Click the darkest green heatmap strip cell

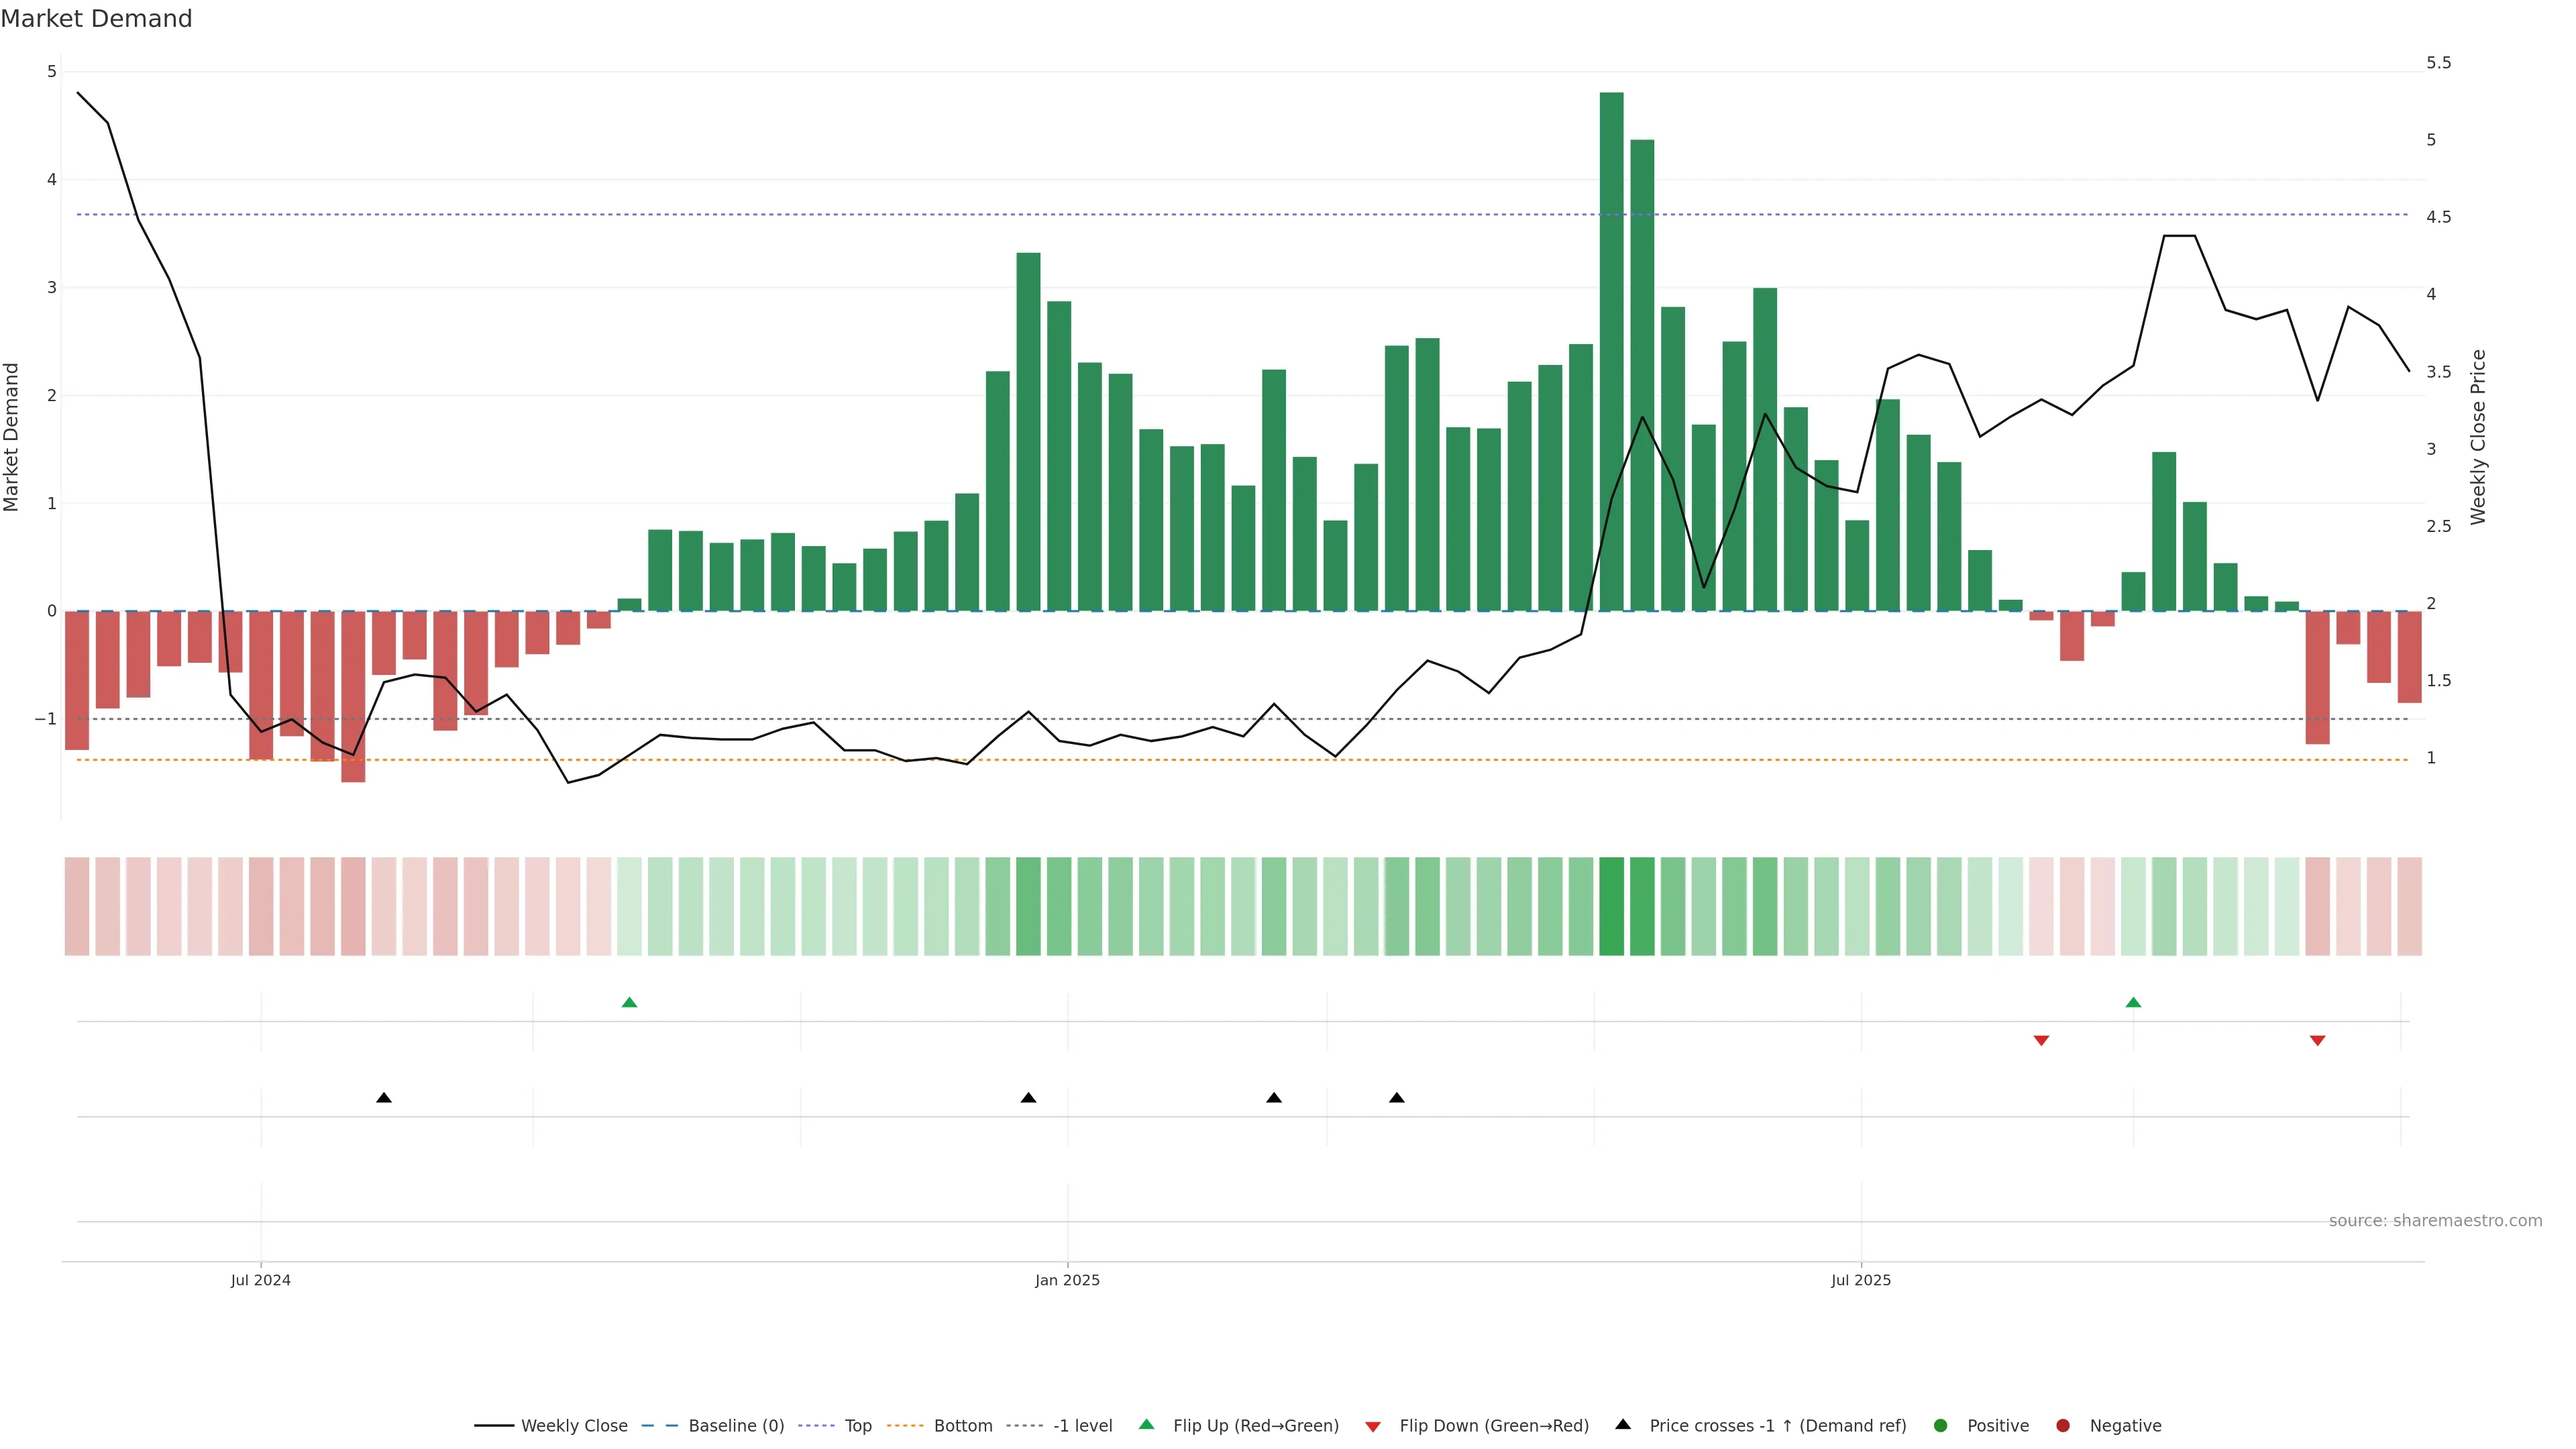[x=1611, y=906]
